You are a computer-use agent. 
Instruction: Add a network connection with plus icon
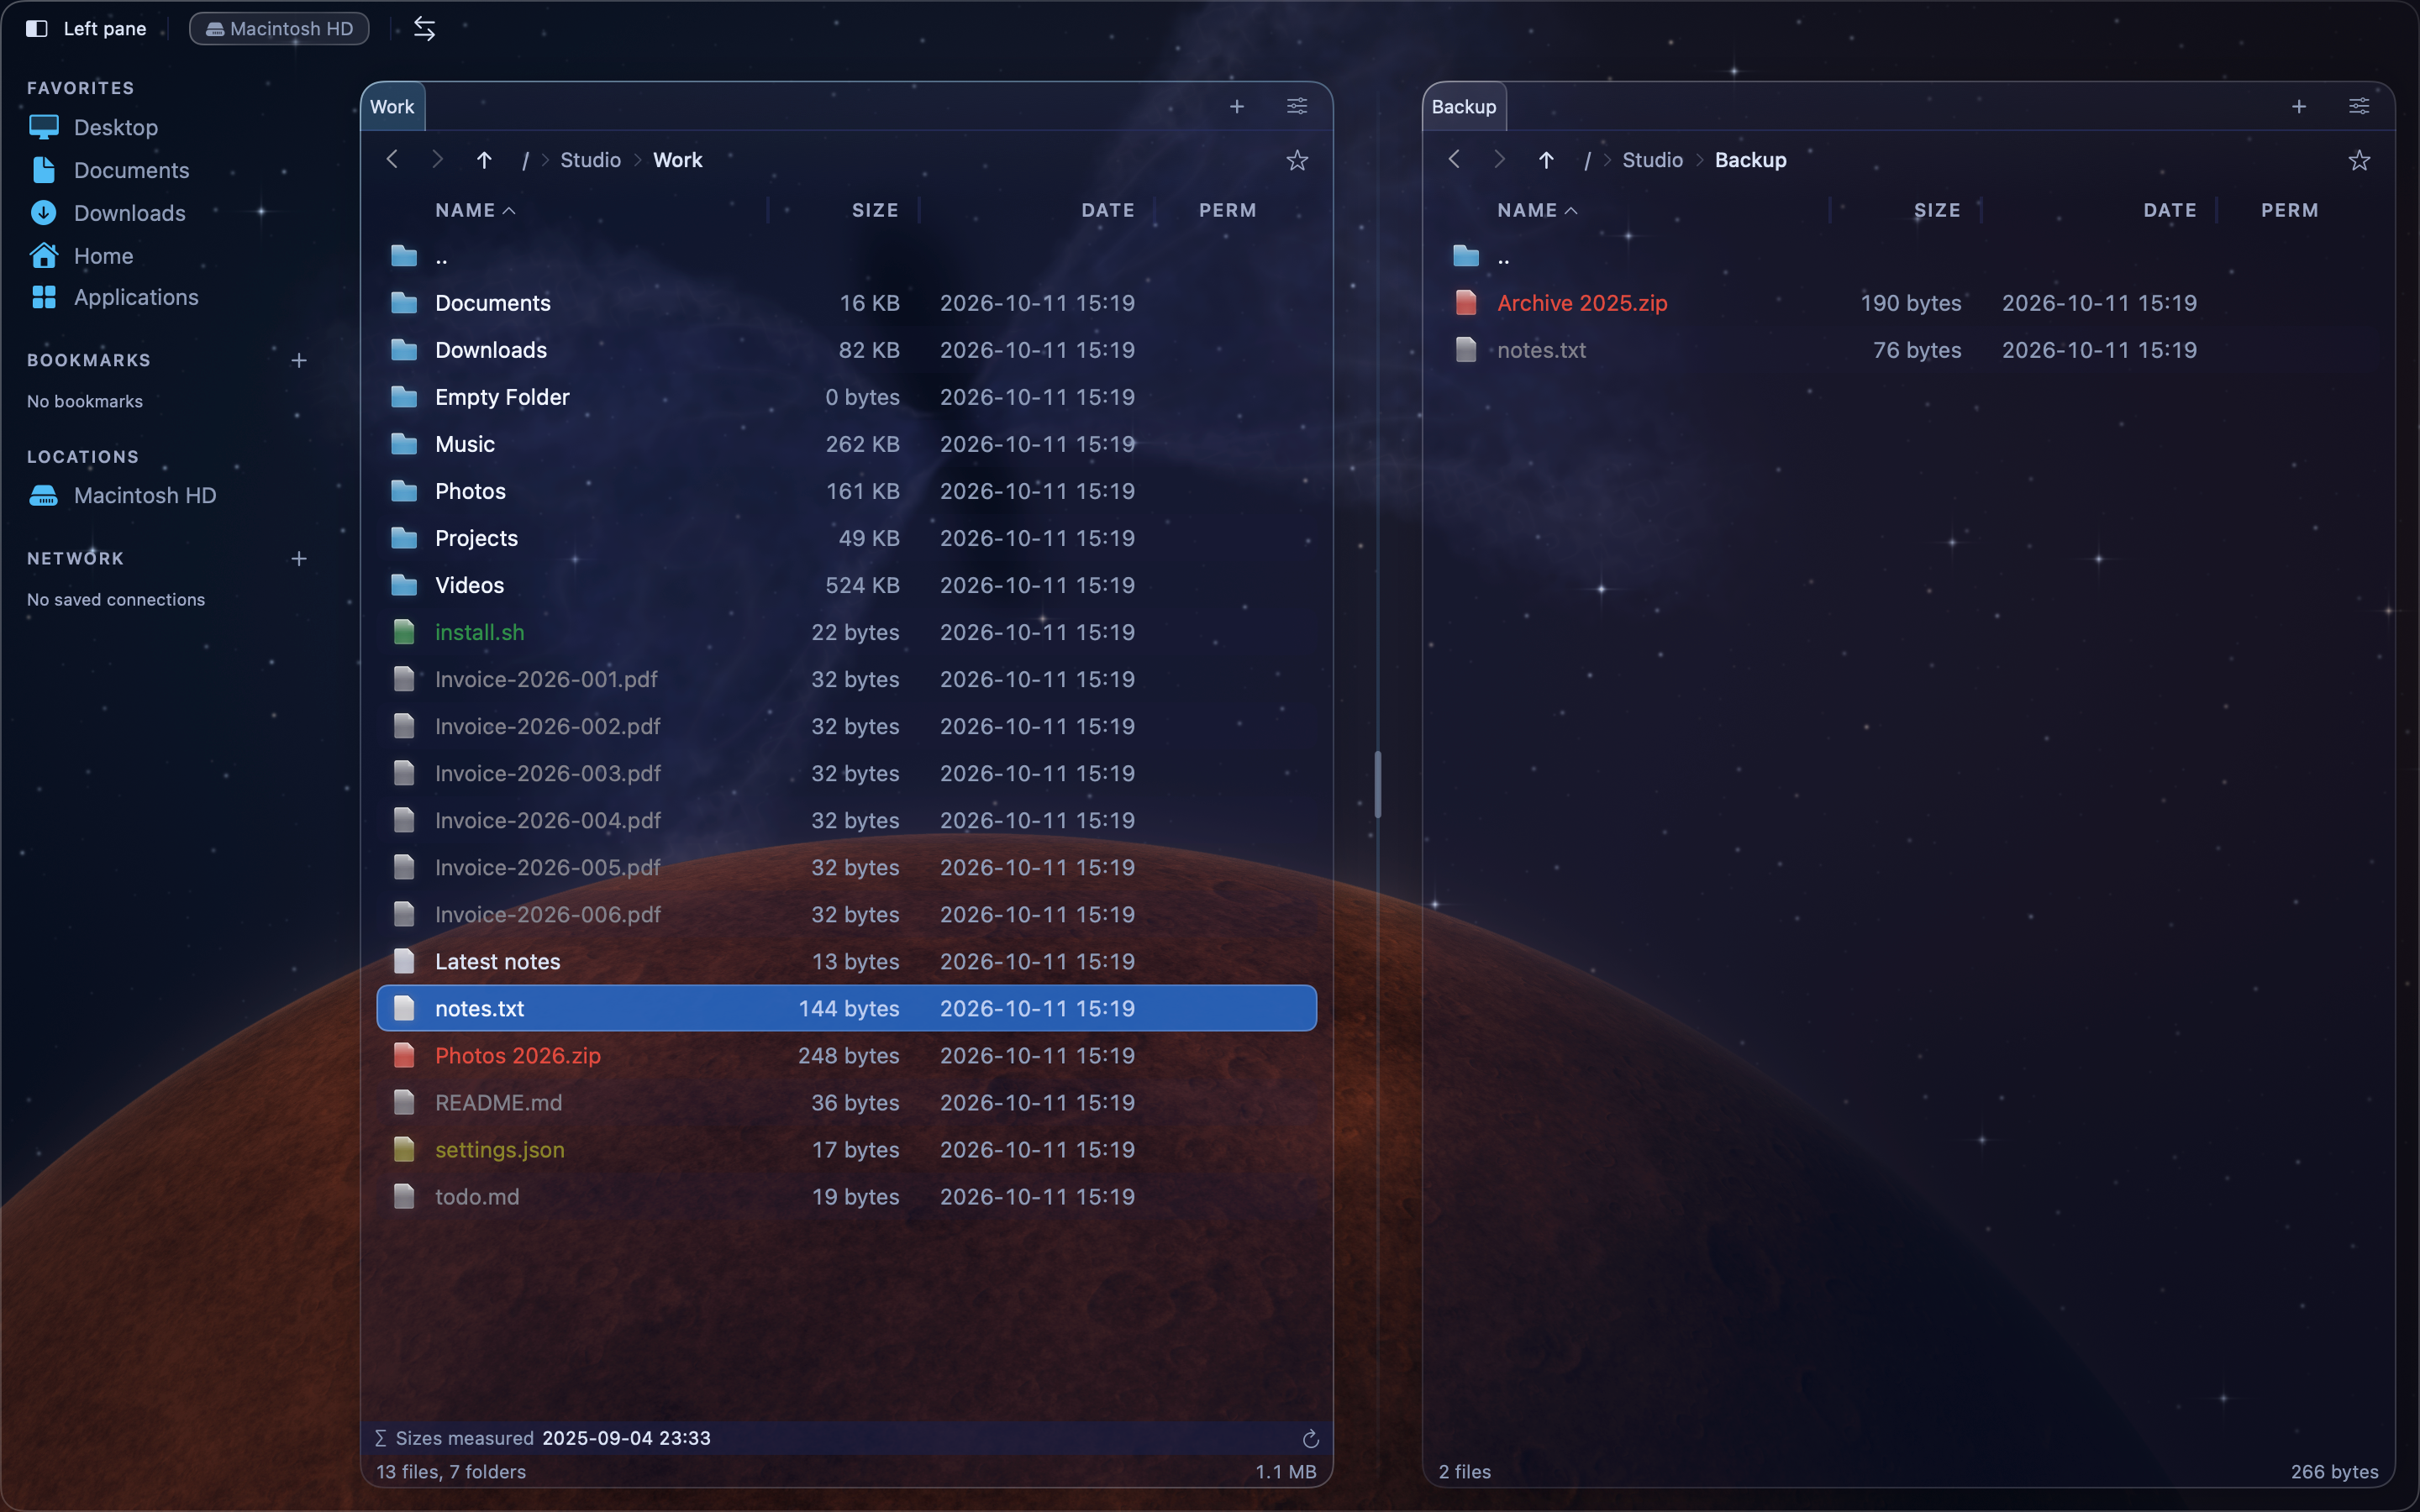click(298, 558)
